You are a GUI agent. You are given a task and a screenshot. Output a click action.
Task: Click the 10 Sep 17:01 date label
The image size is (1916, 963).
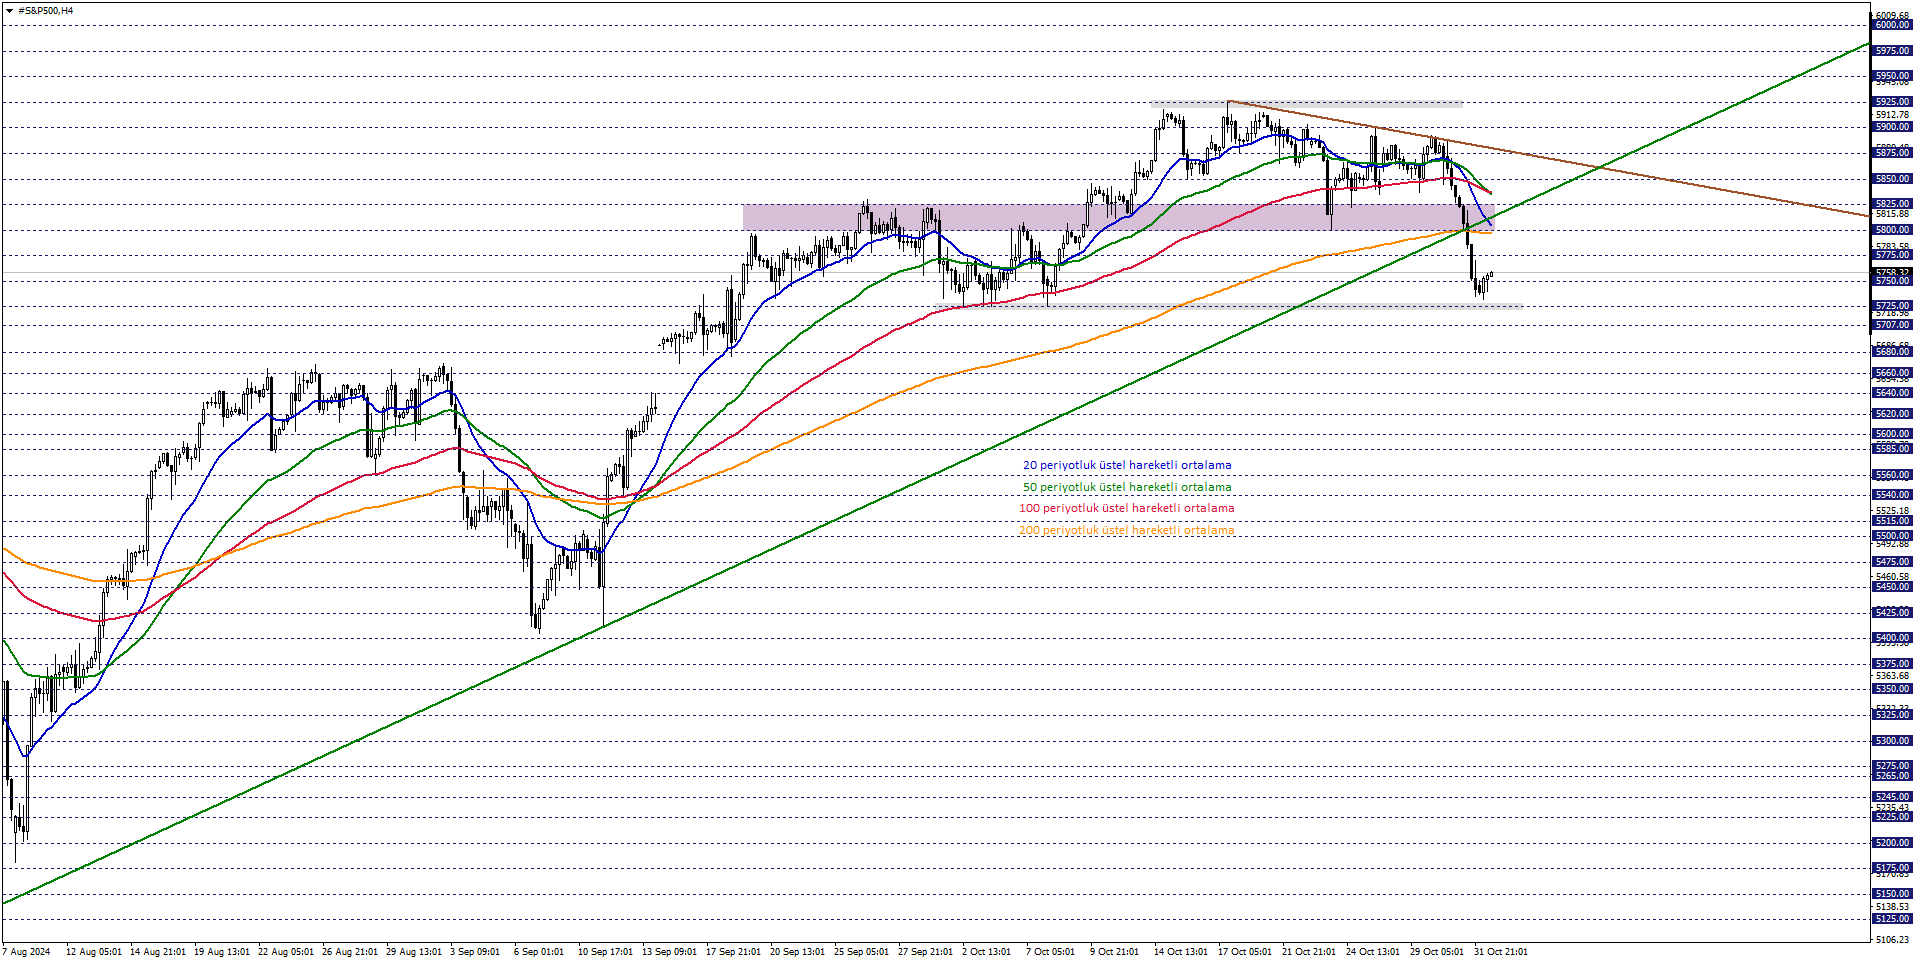tap(606, 952)
